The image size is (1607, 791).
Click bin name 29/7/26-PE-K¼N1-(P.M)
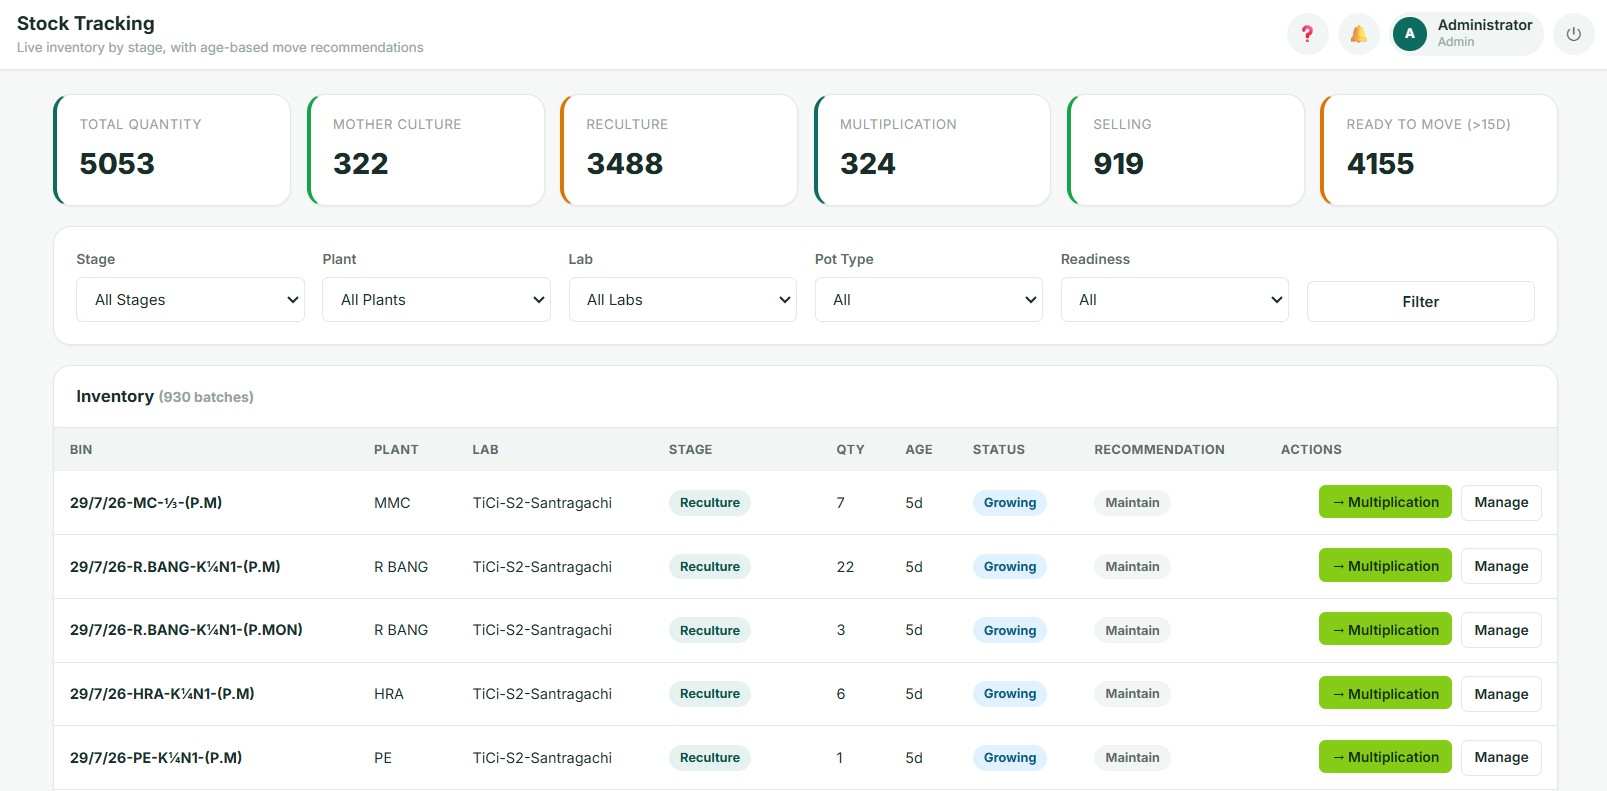click(x=156, y=758)
